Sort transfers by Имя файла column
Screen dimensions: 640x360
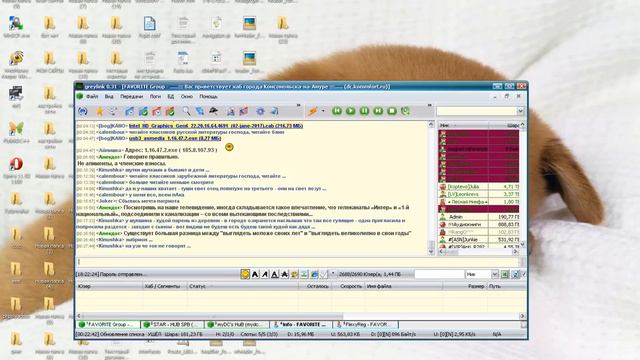tap(404, 286)
